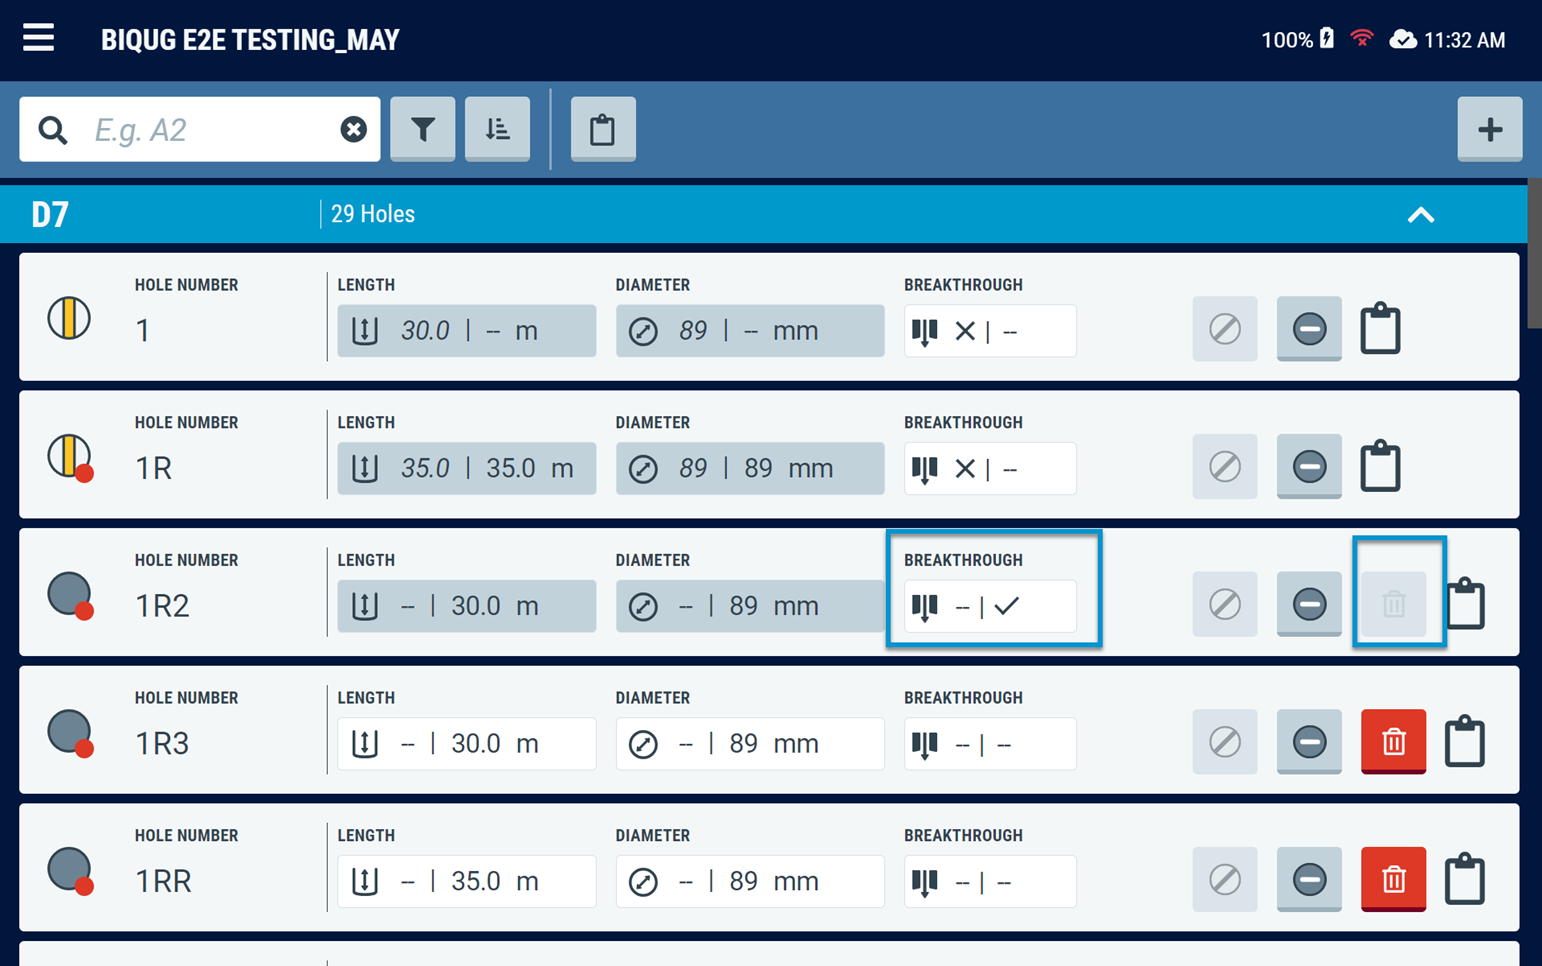Click the disabled-circle button for hole 1RR
Image resolution: width=1542 pixels, height=966 pixels.
[x=1225, y=879]
